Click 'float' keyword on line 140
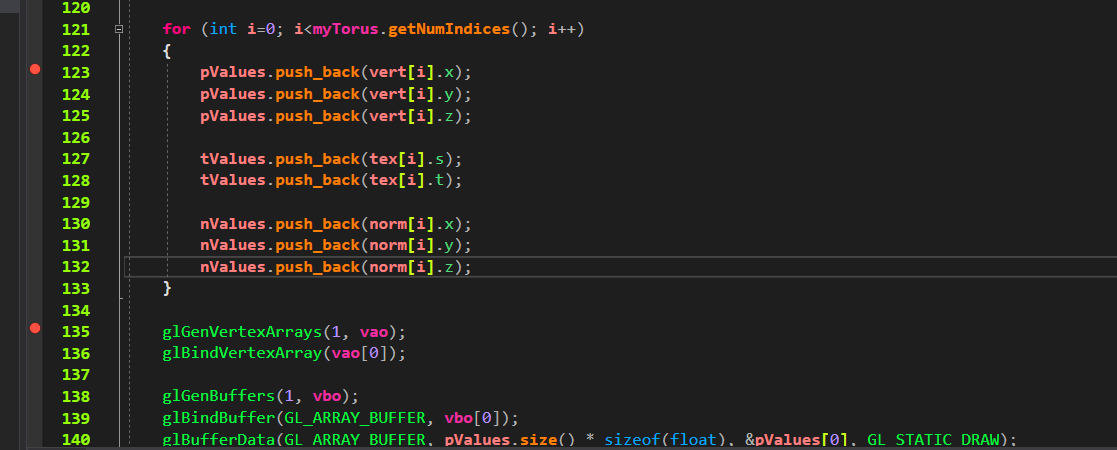 693,439
